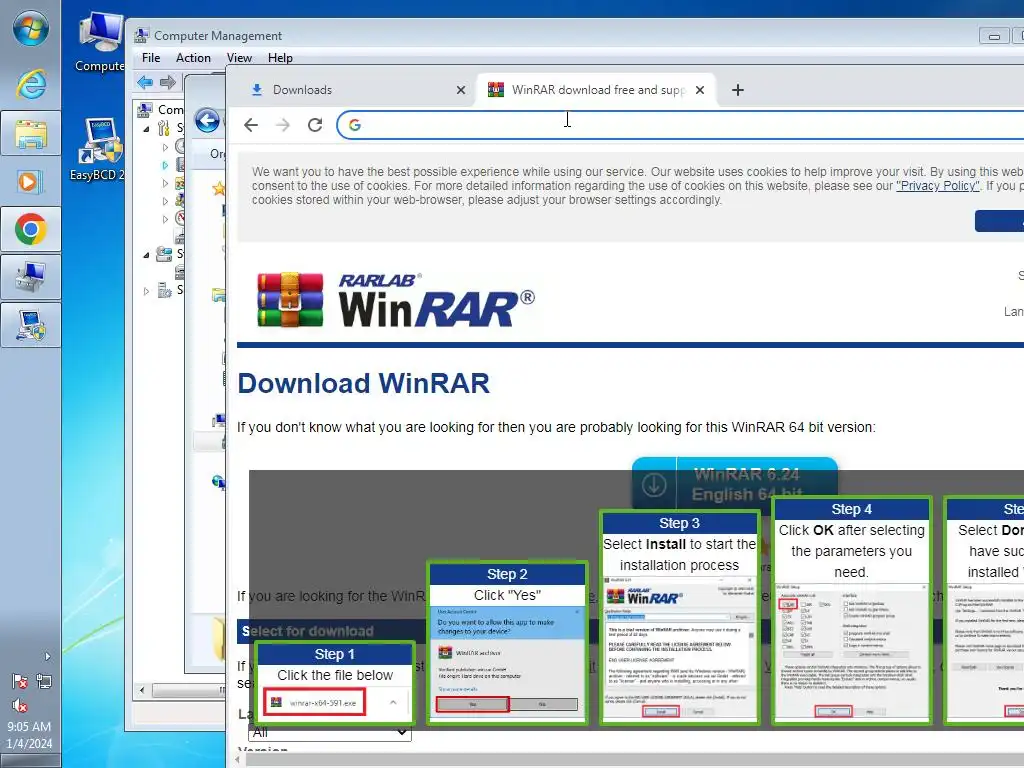Click the blue Back button in the Explorer window

207,121
